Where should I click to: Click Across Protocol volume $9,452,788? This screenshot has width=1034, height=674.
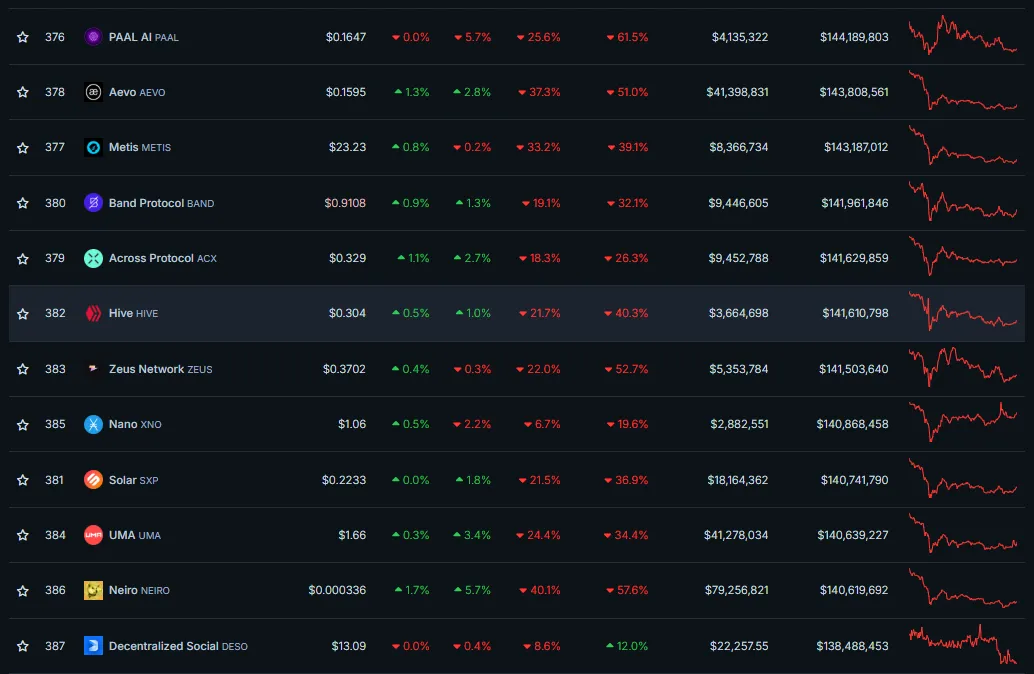[x=739, y=259]
